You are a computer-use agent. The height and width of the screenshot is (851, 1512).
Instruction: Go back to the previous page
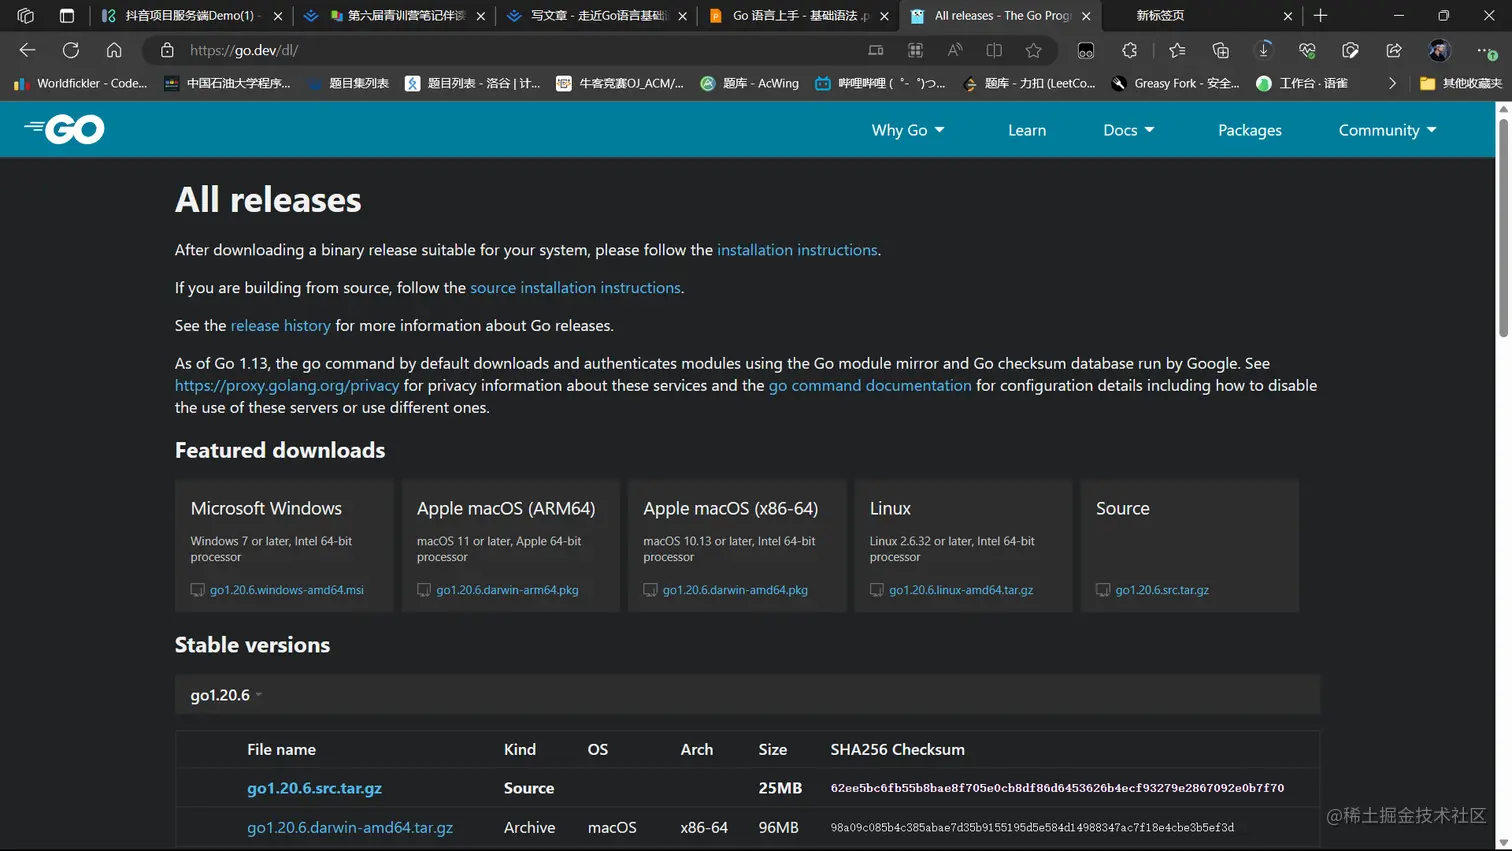click(x=27, y=50)
